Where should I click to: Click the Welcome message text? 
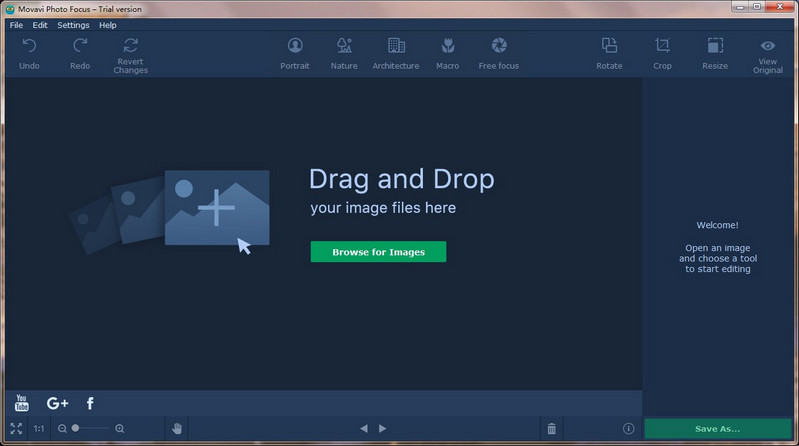click(717, 225)
